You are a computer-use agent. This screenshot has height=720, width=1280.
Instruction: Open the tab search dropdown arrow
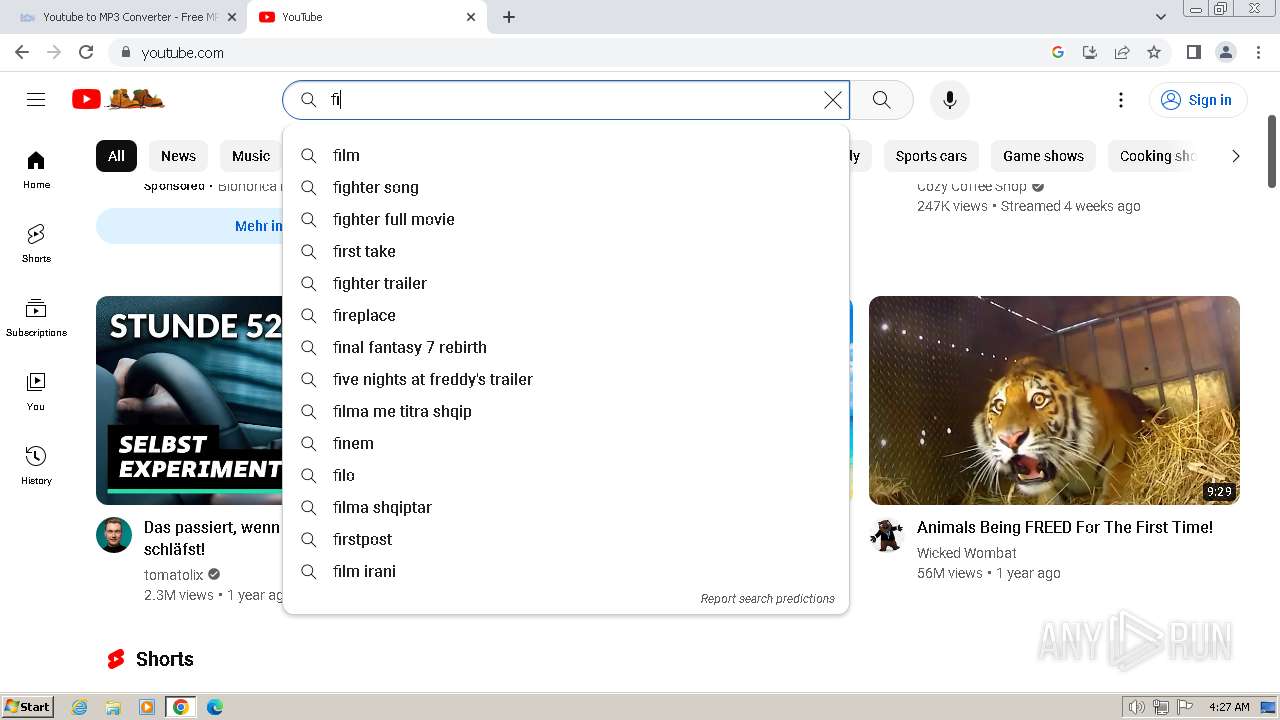pyautogui.click(x=1161, y=17)
